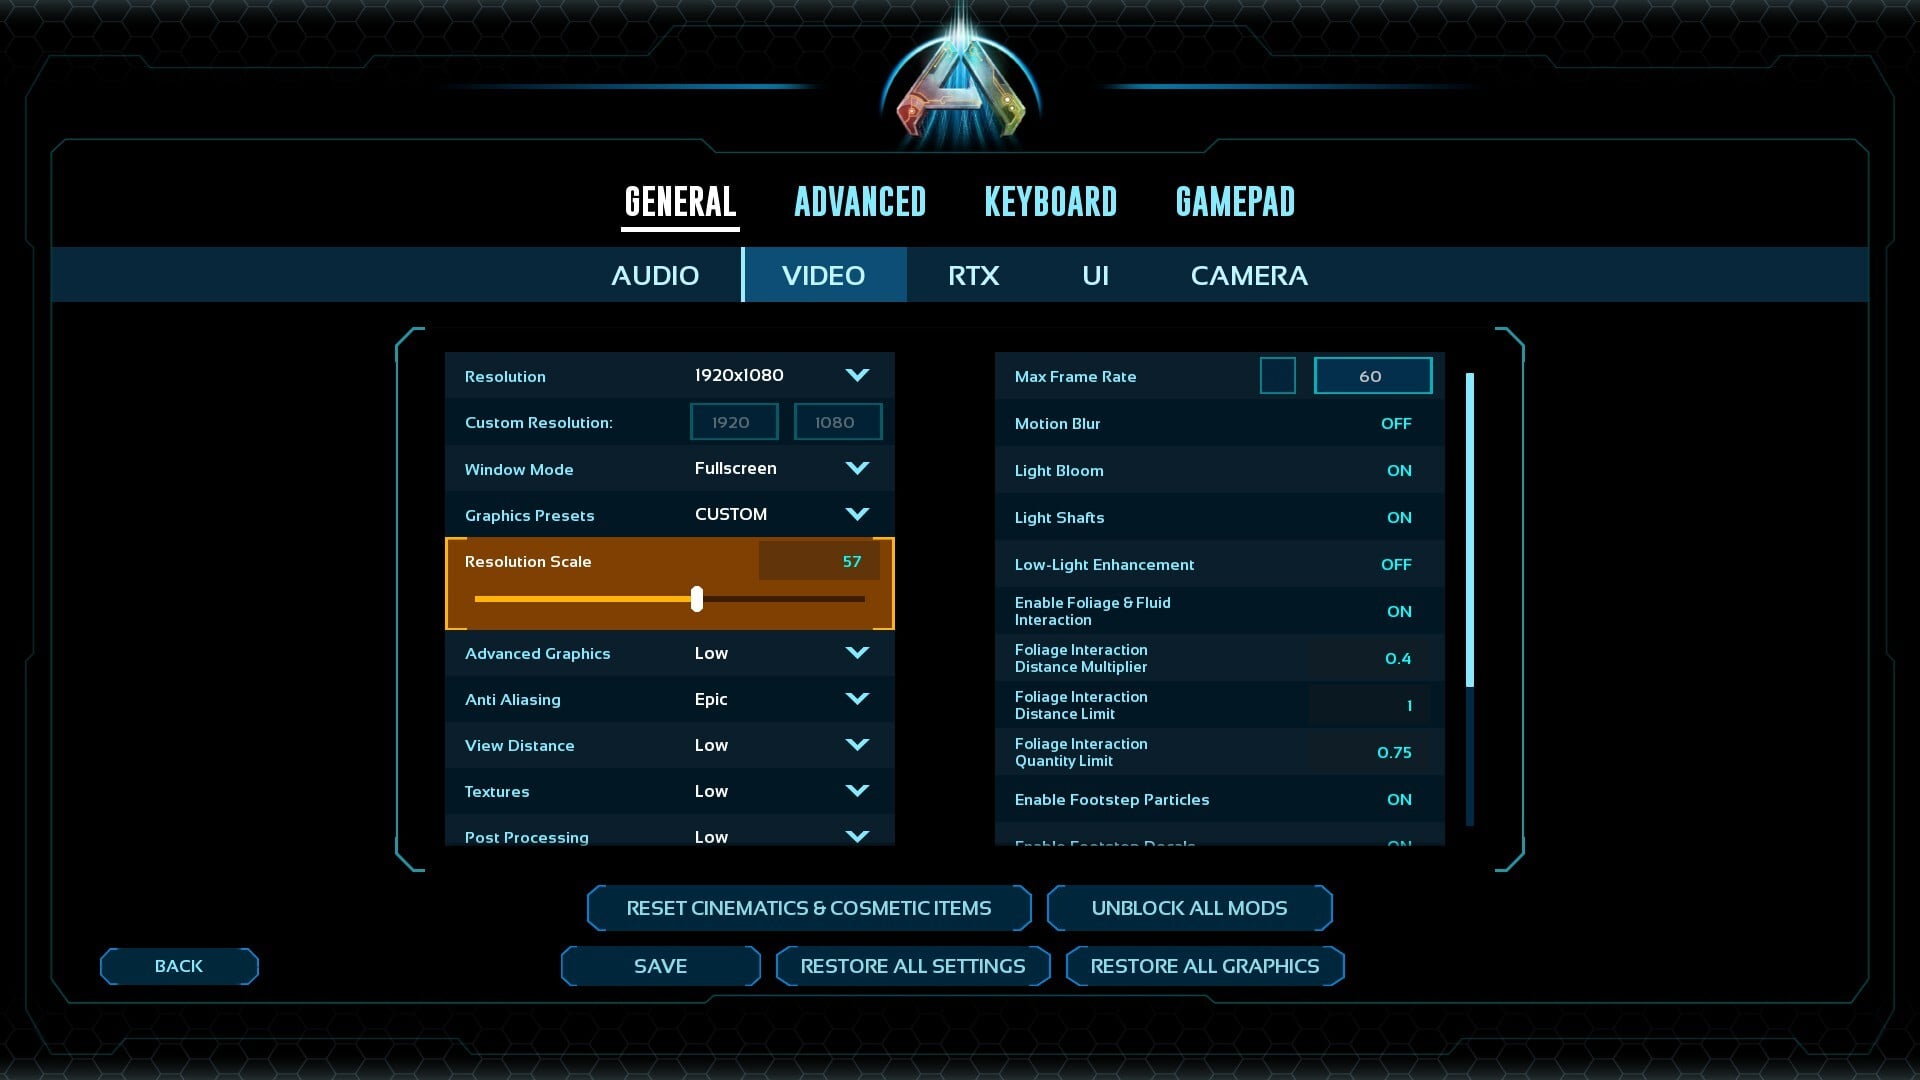This screenshot has width=1920, height=1080.
Task: Click the right panel vertical scrollbar
Action: [x=1469, y=530]
